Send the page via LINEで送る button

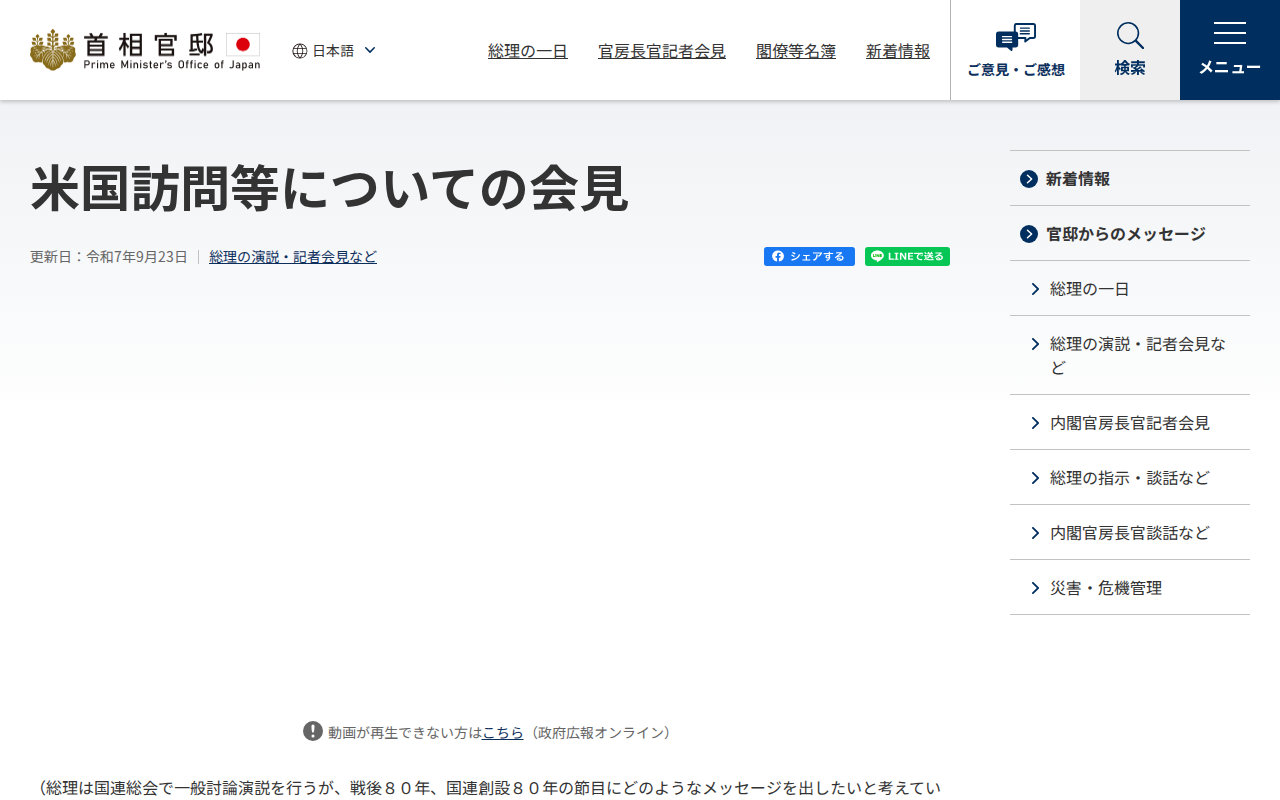click(907, 257)
